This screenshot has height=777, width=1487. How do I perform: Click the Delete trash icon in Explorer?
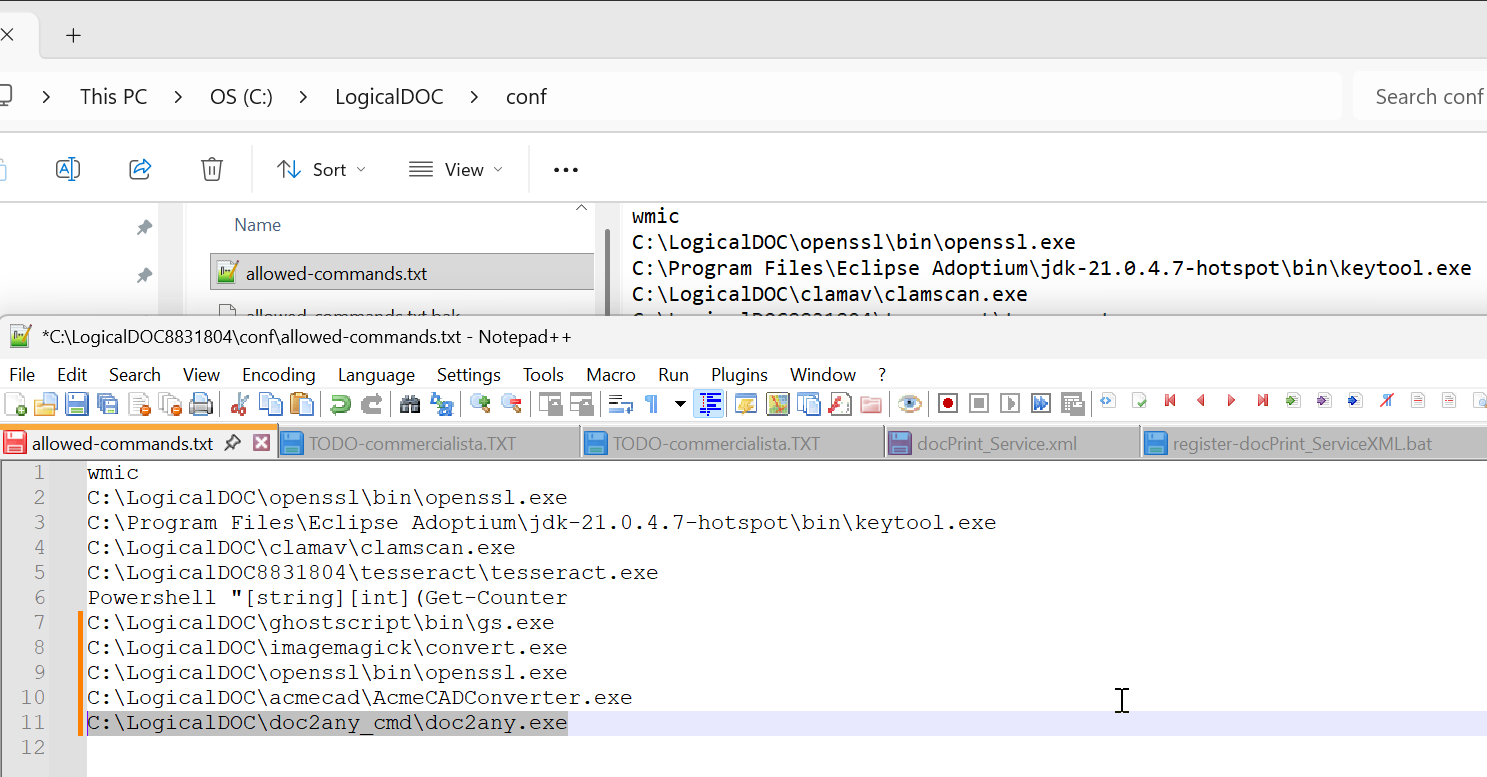[212, 169]
